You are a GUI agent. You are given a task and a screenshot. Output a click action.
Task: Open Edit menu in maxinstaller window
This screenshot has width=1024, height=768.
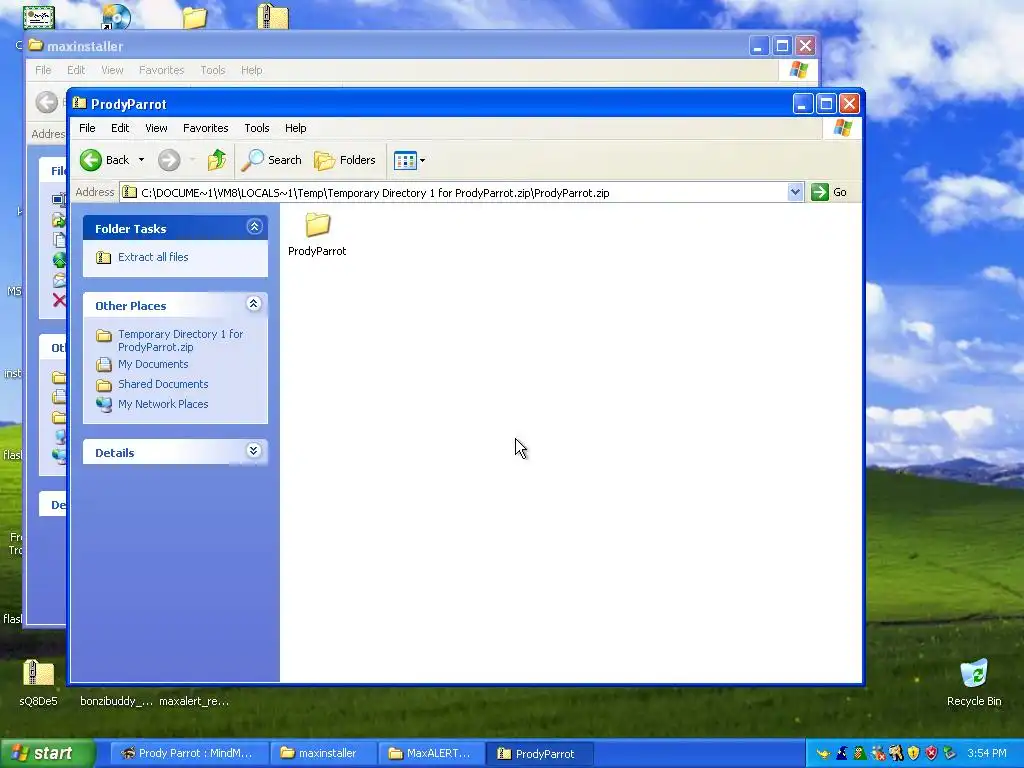(x=76, y=70)
